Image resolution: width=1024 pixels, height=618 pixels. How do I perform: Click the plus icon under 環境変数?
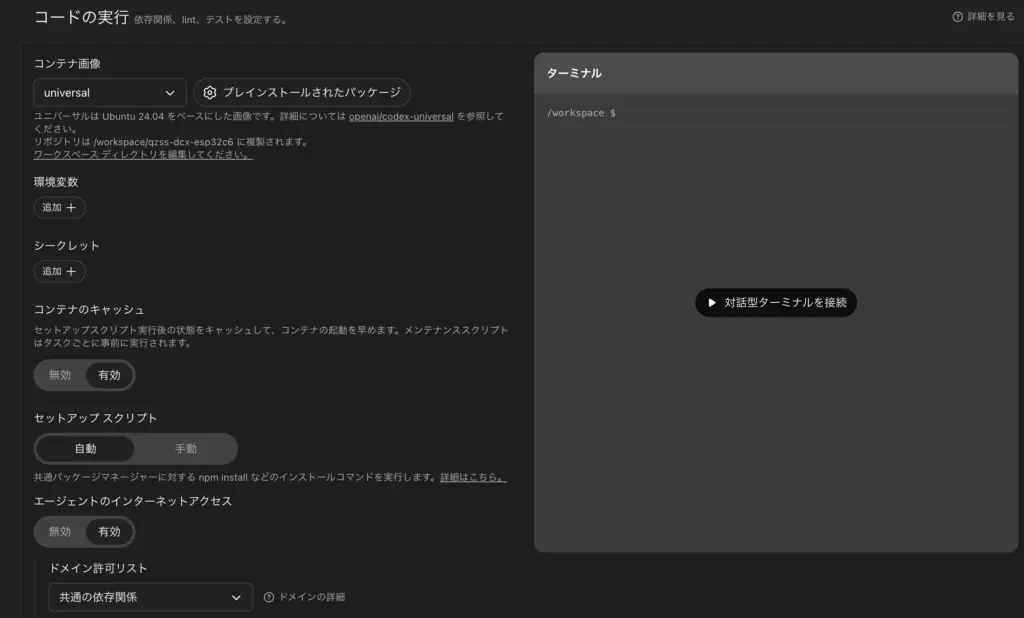click(71, 208)
